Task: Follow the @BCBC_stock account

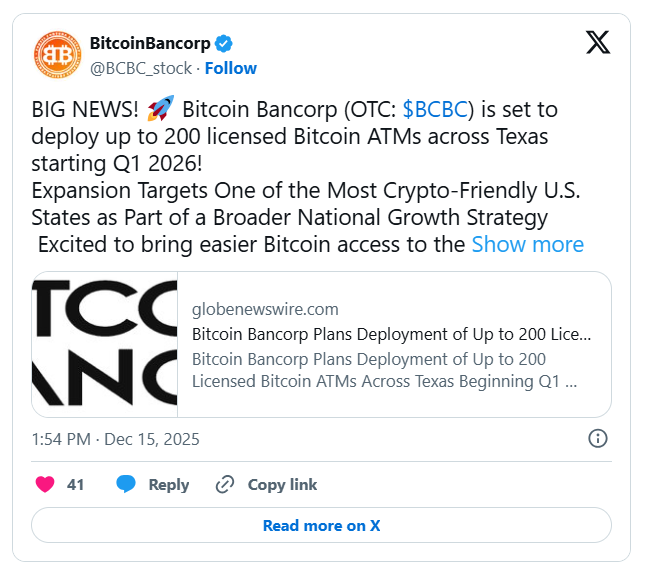Action: tap(231, 68)
